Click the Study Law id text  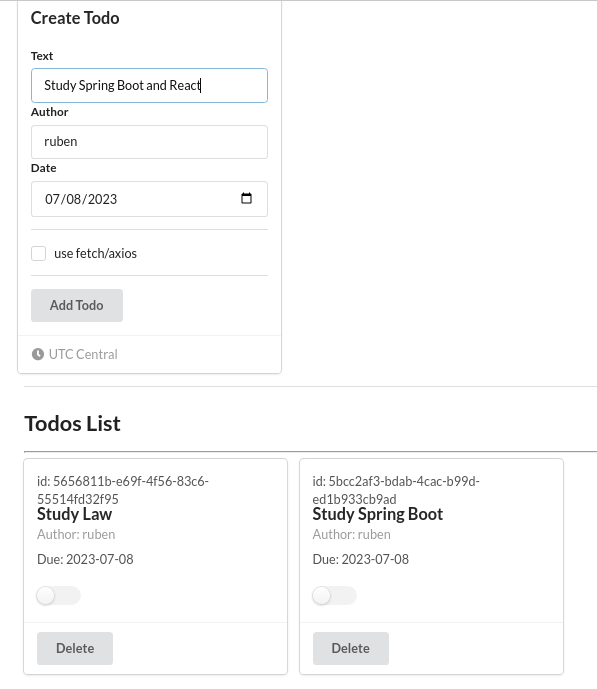tap(123, 490)
